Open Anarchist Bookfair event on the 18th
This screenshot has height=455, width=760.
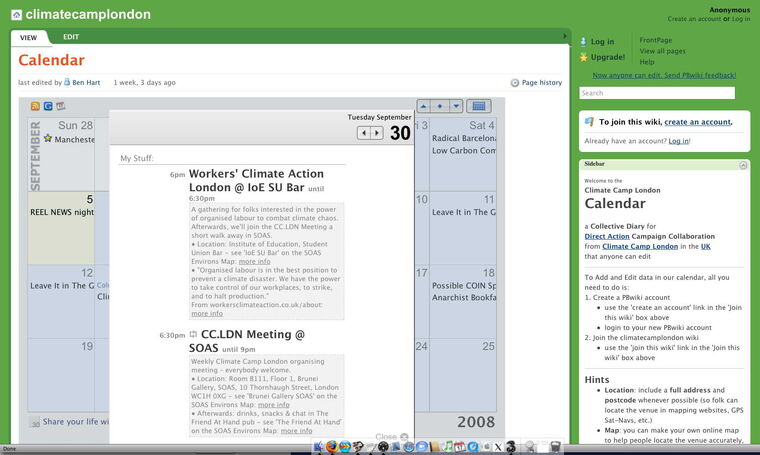pos(464,298)
